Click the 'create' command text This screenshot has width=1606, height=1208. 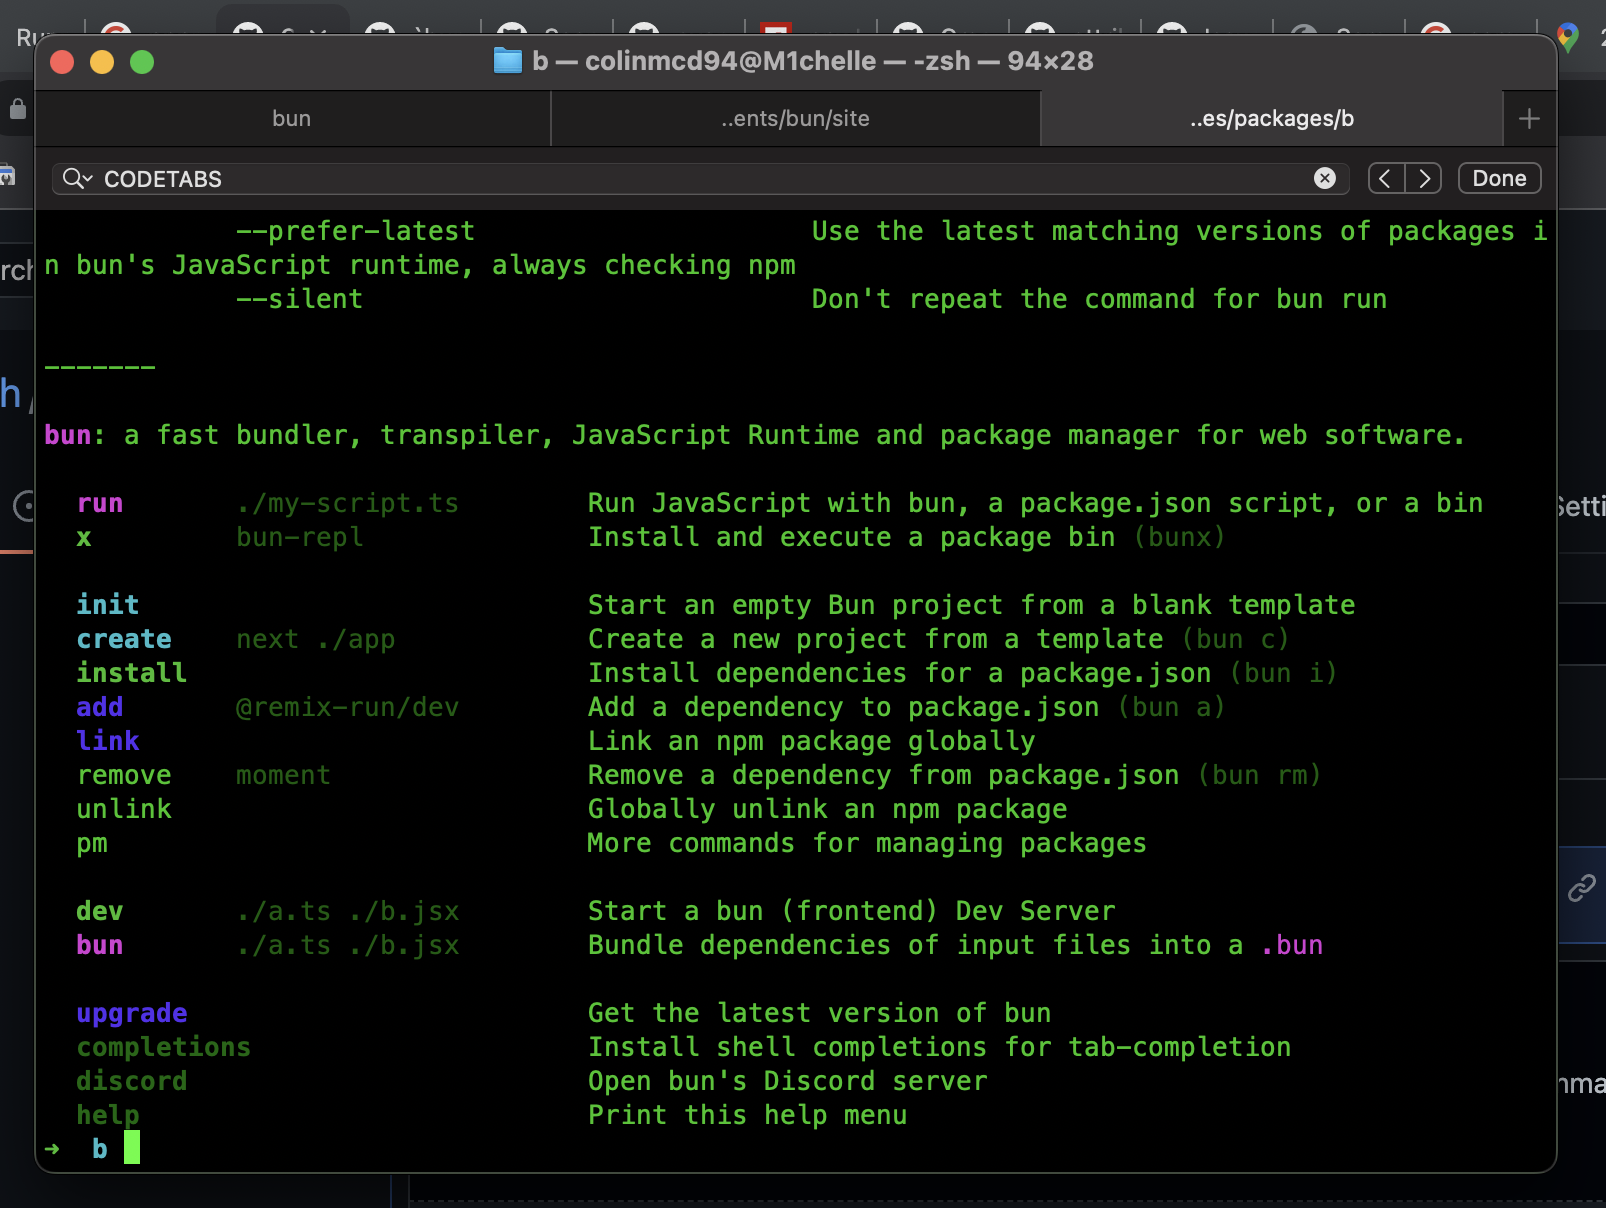pyautogui.click(x=124, y=639)
